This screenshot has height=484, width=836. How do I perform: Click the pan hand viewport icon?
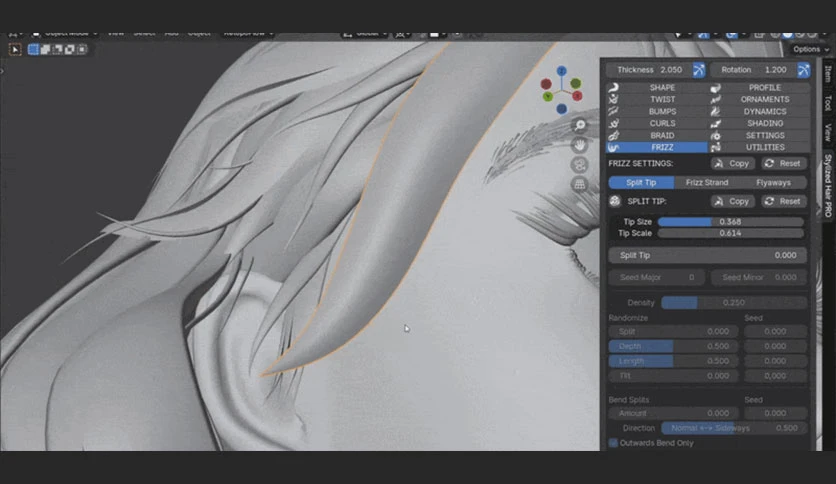tap(580, 145)
